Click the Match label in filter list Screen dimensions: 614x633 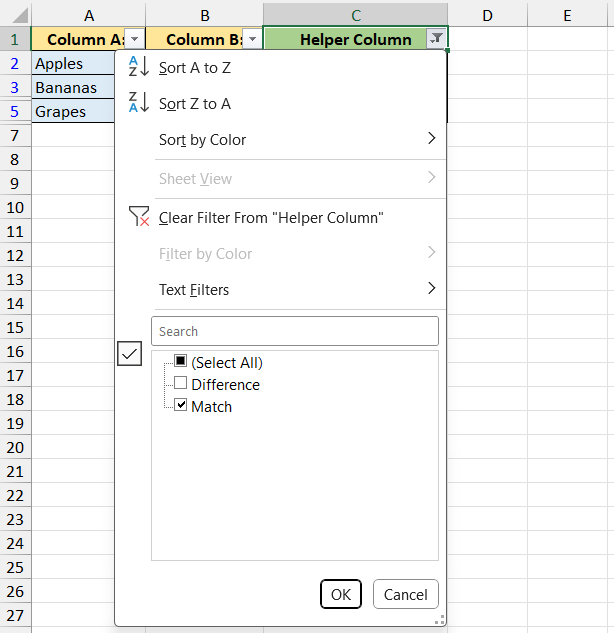coord(212,407)
